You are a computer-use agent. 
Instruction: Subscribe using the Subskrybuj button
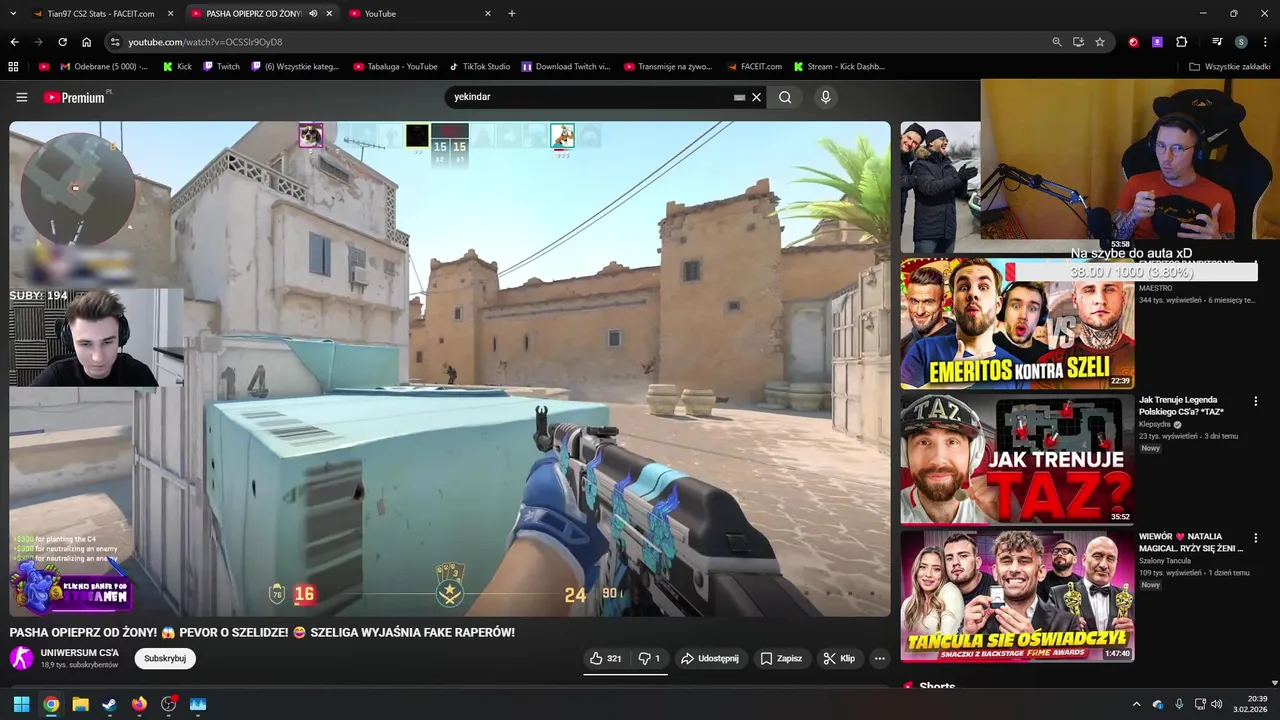[165, 658]
